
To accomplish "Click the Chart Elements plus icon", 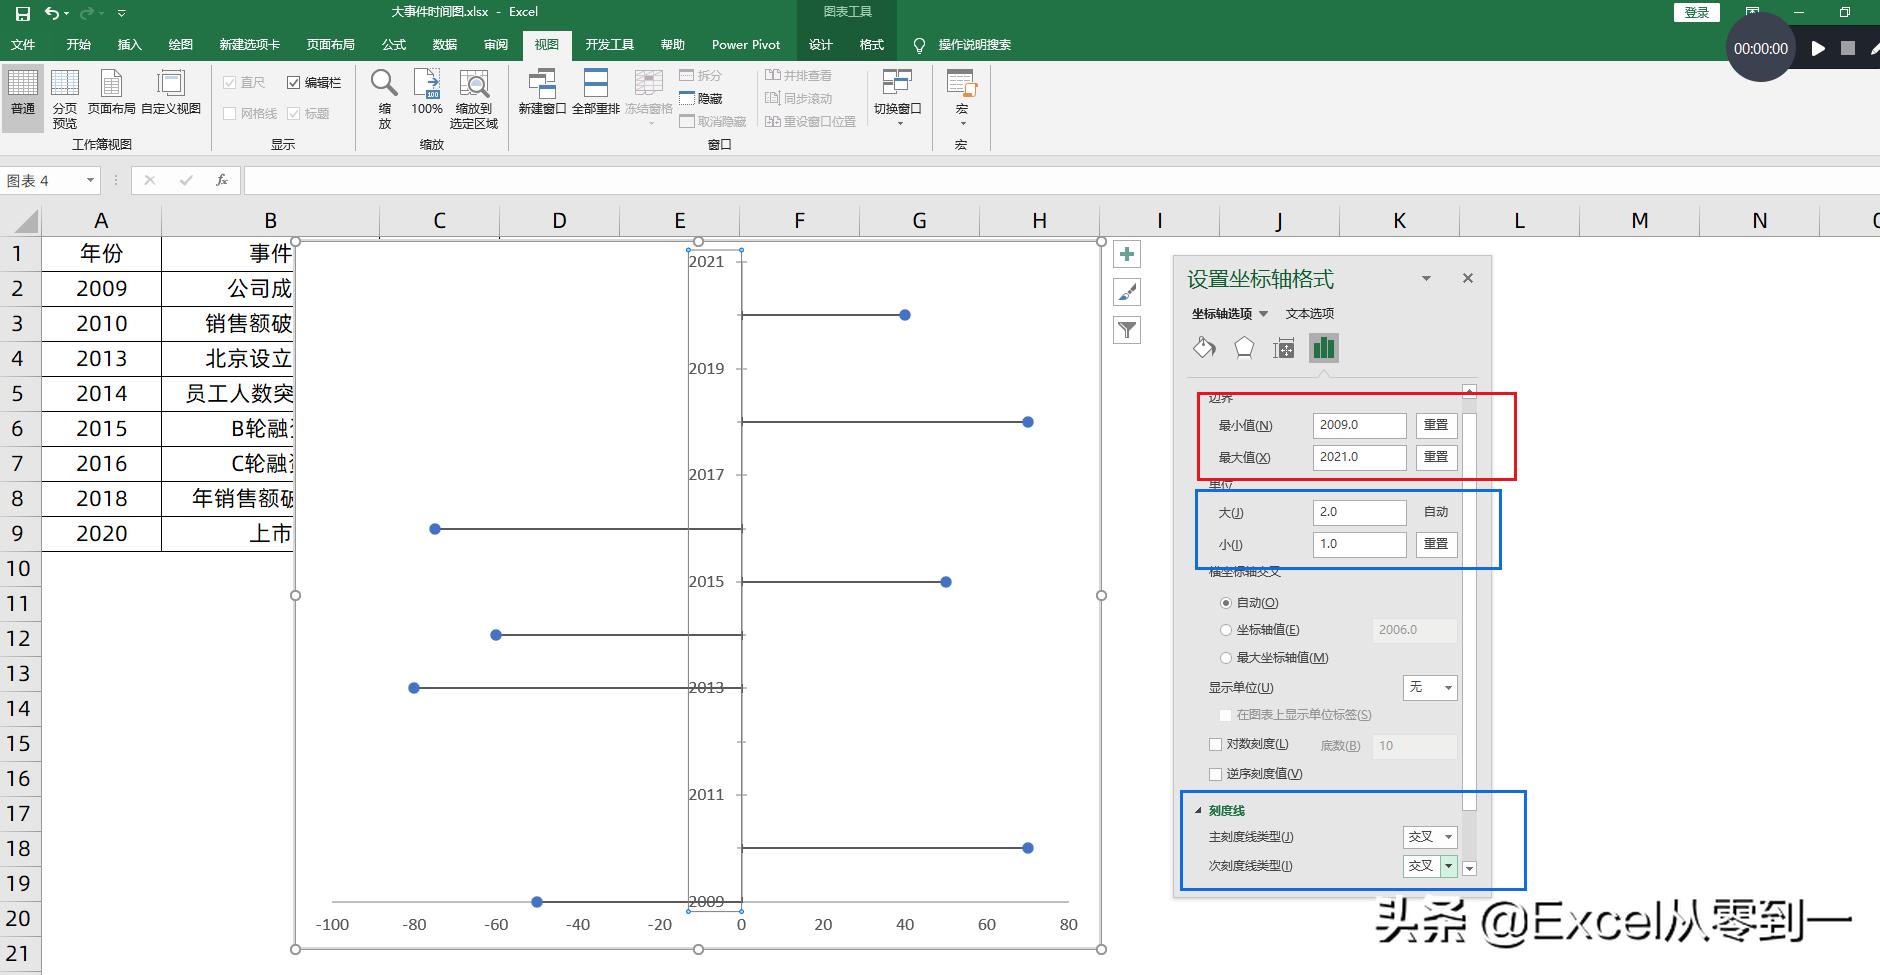I will click(x=1127, y=255).
